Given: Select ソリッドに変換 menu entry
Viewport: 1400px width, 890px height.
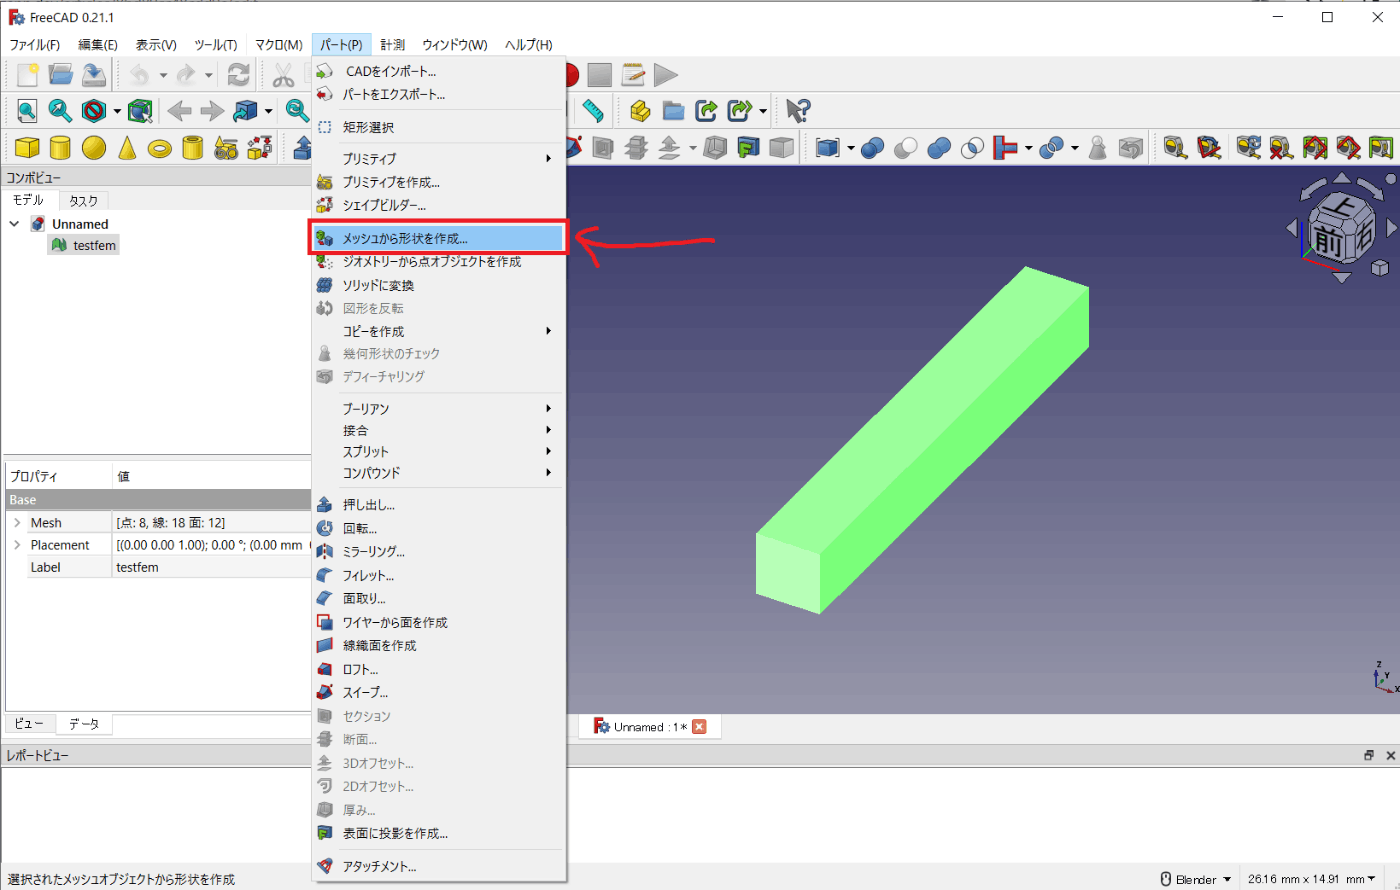Looking at the screenshot, I should 439,285.
